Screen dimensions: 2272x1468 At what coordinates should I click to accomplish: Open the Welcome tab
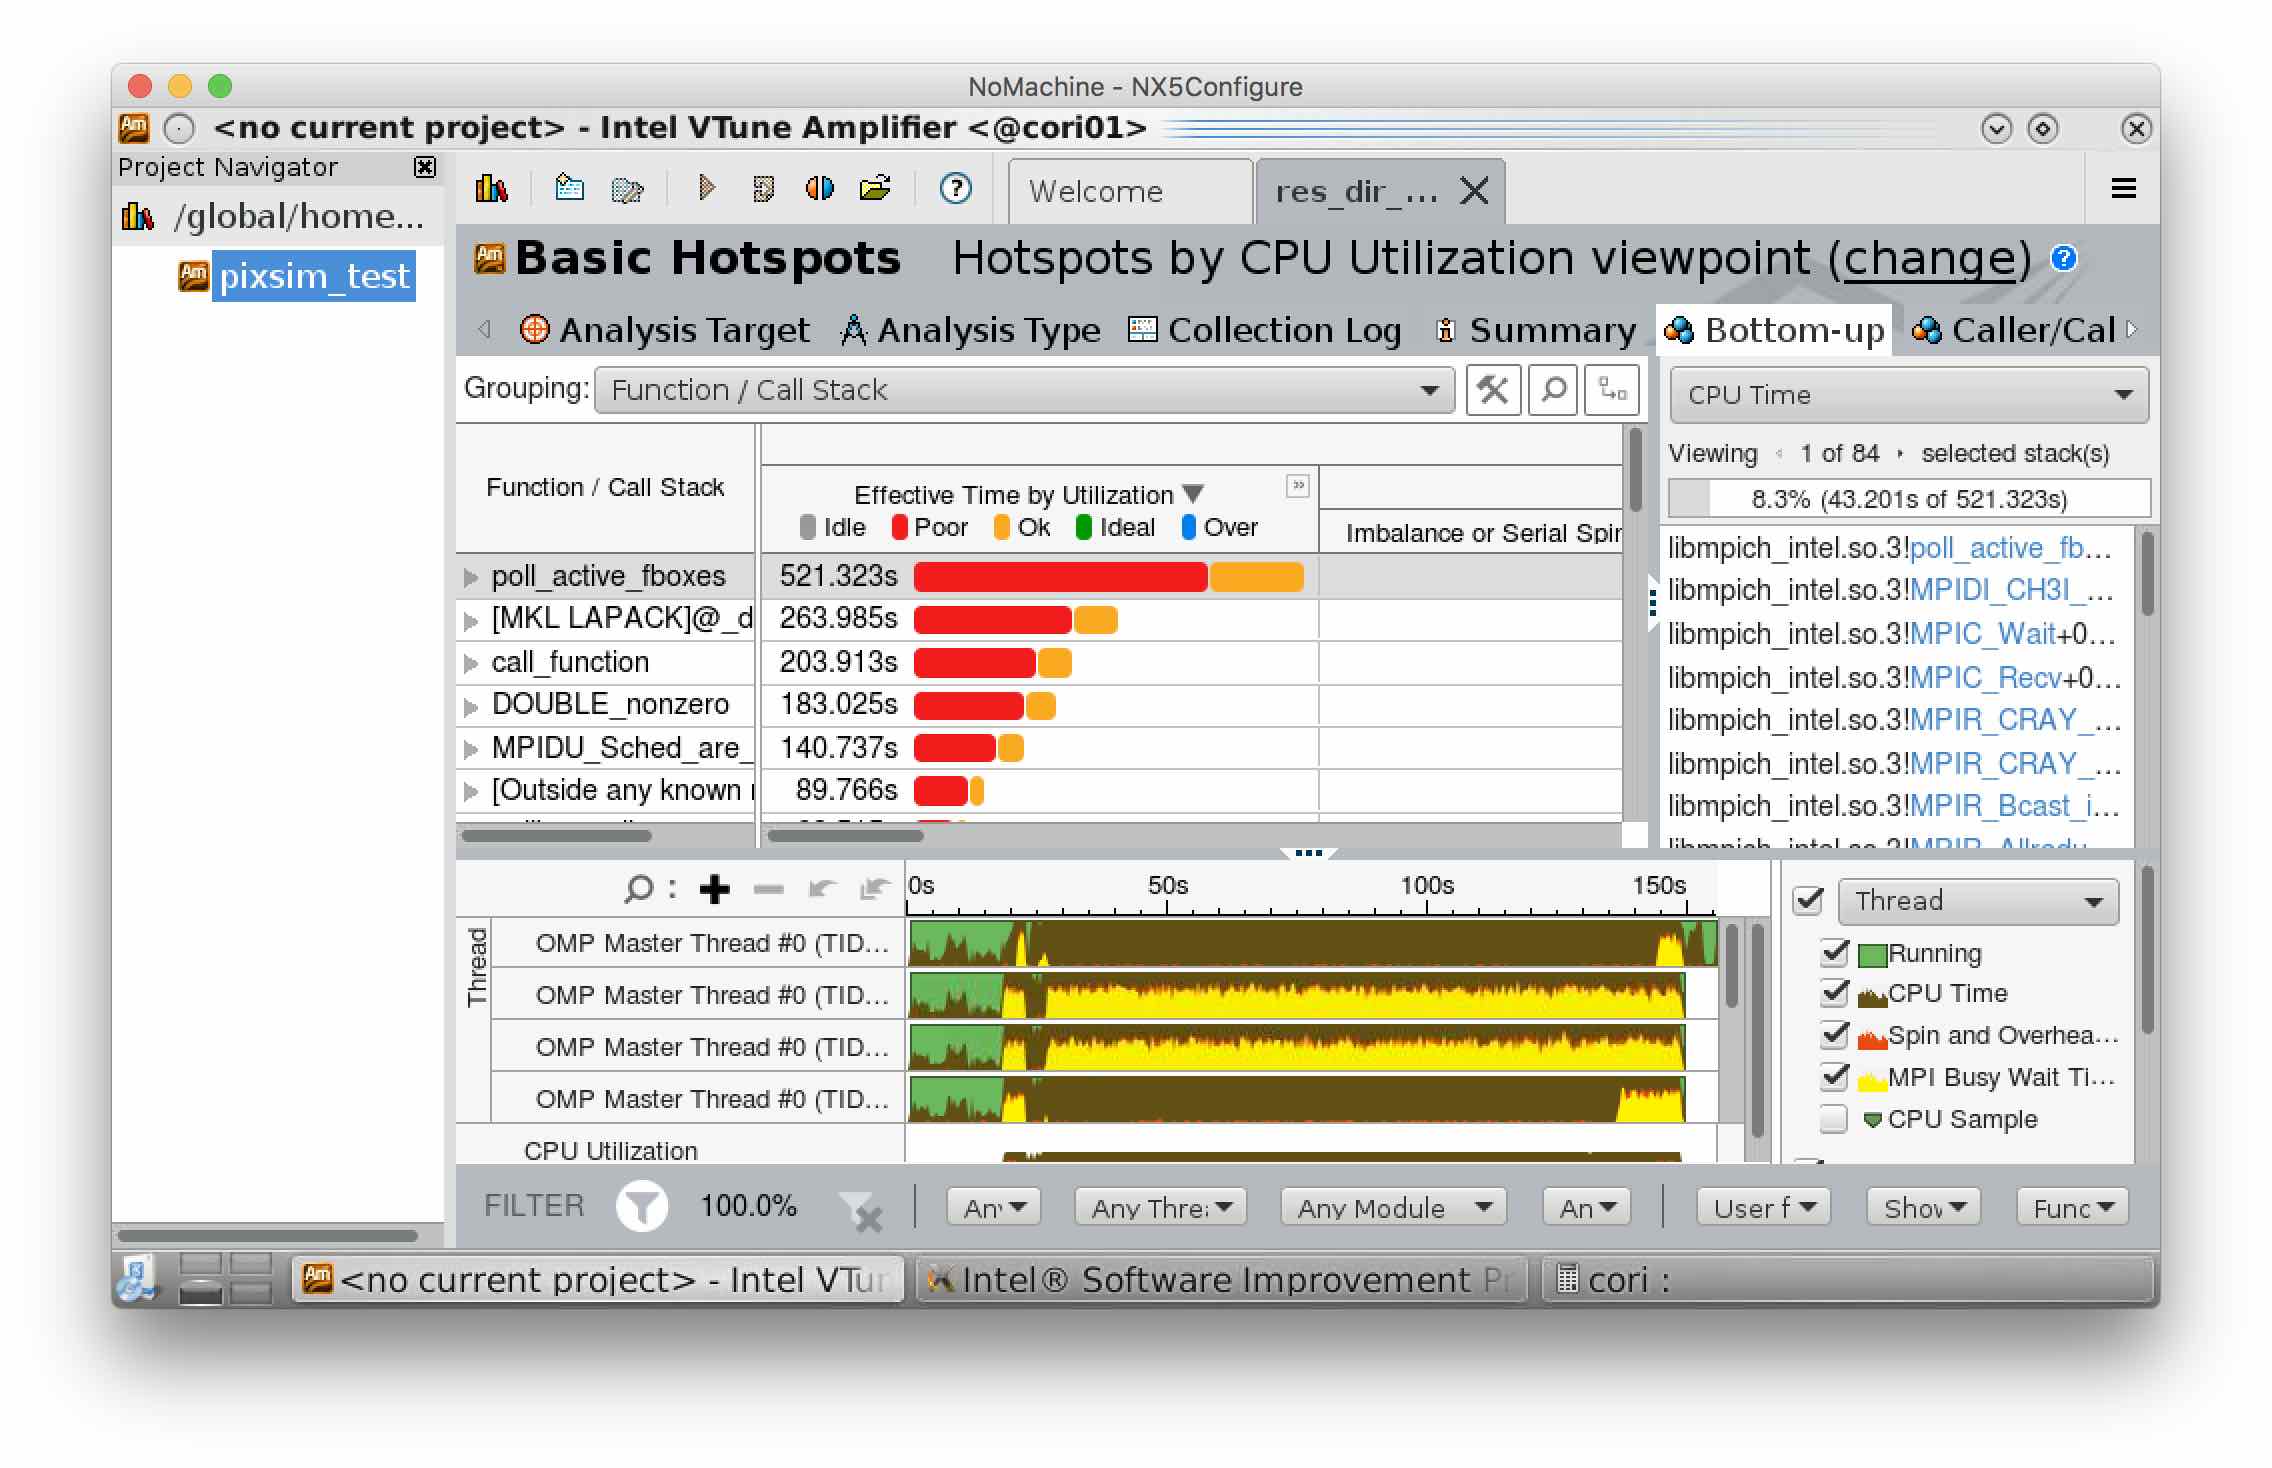(1096, 191)
